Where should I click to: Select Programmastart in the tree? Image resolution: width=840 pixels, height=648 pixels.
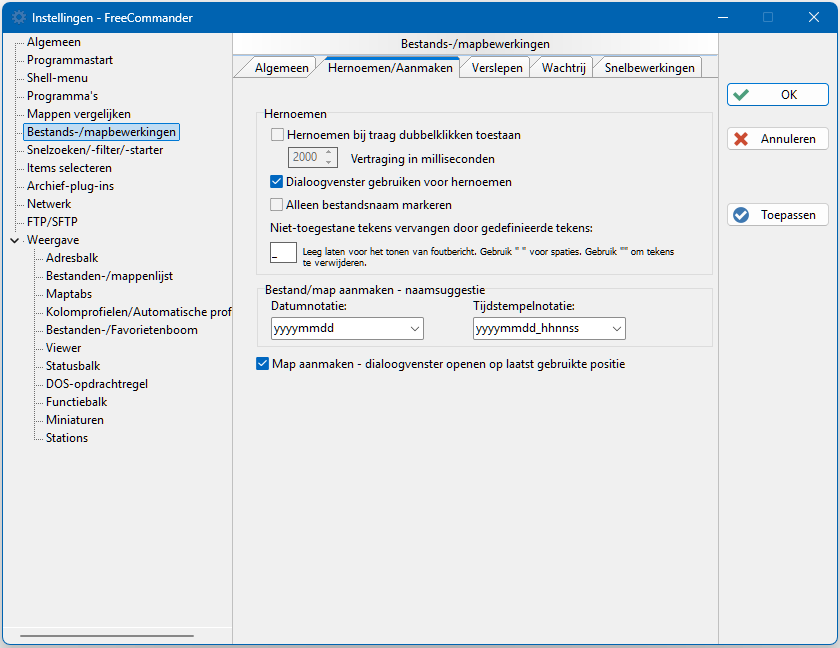[70, 60]
